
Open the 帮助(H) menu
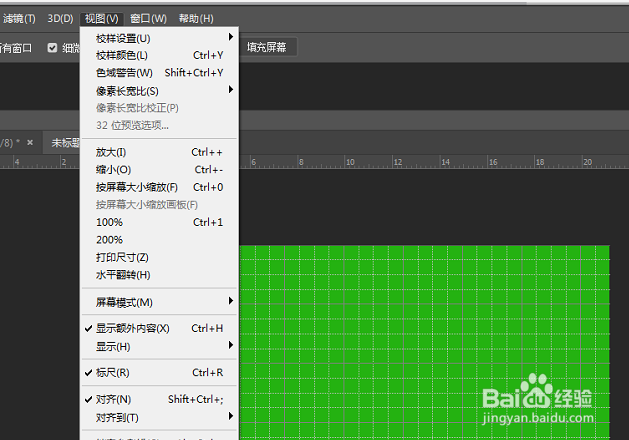(x=196, y=18)
